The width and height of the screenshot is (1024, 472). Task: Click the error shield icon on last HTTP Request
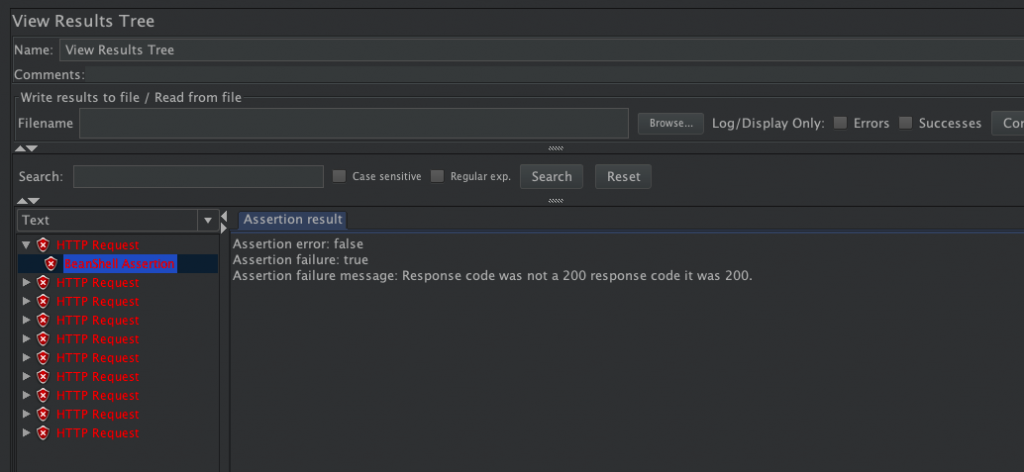pyautogui.click(x=43, y=433)
